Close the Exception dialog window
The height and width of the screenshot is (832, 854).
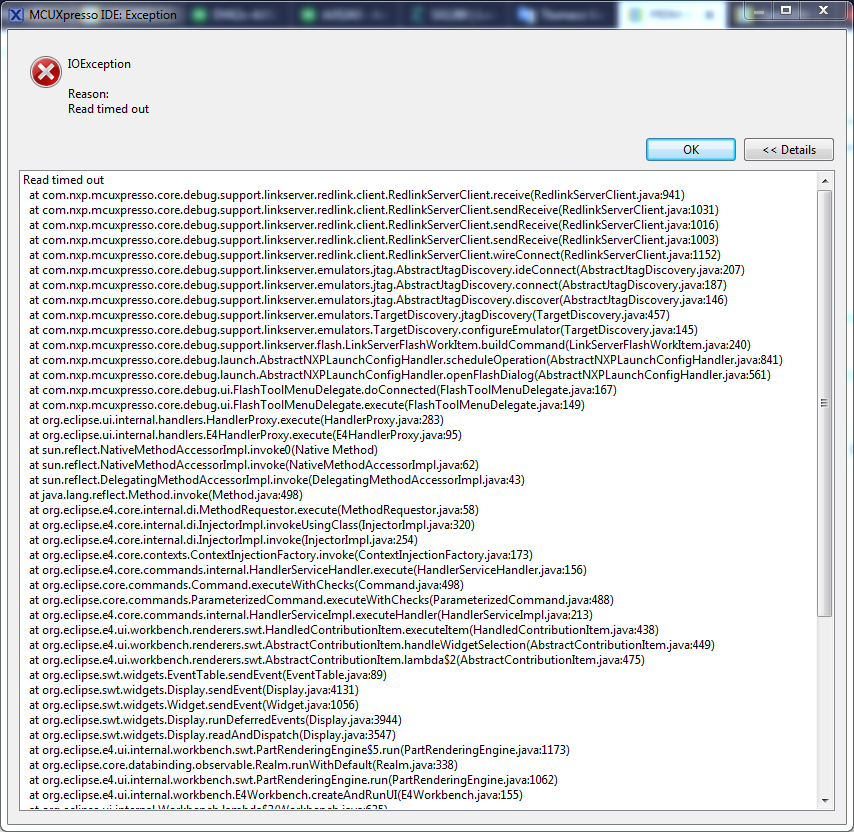[824, 10]
